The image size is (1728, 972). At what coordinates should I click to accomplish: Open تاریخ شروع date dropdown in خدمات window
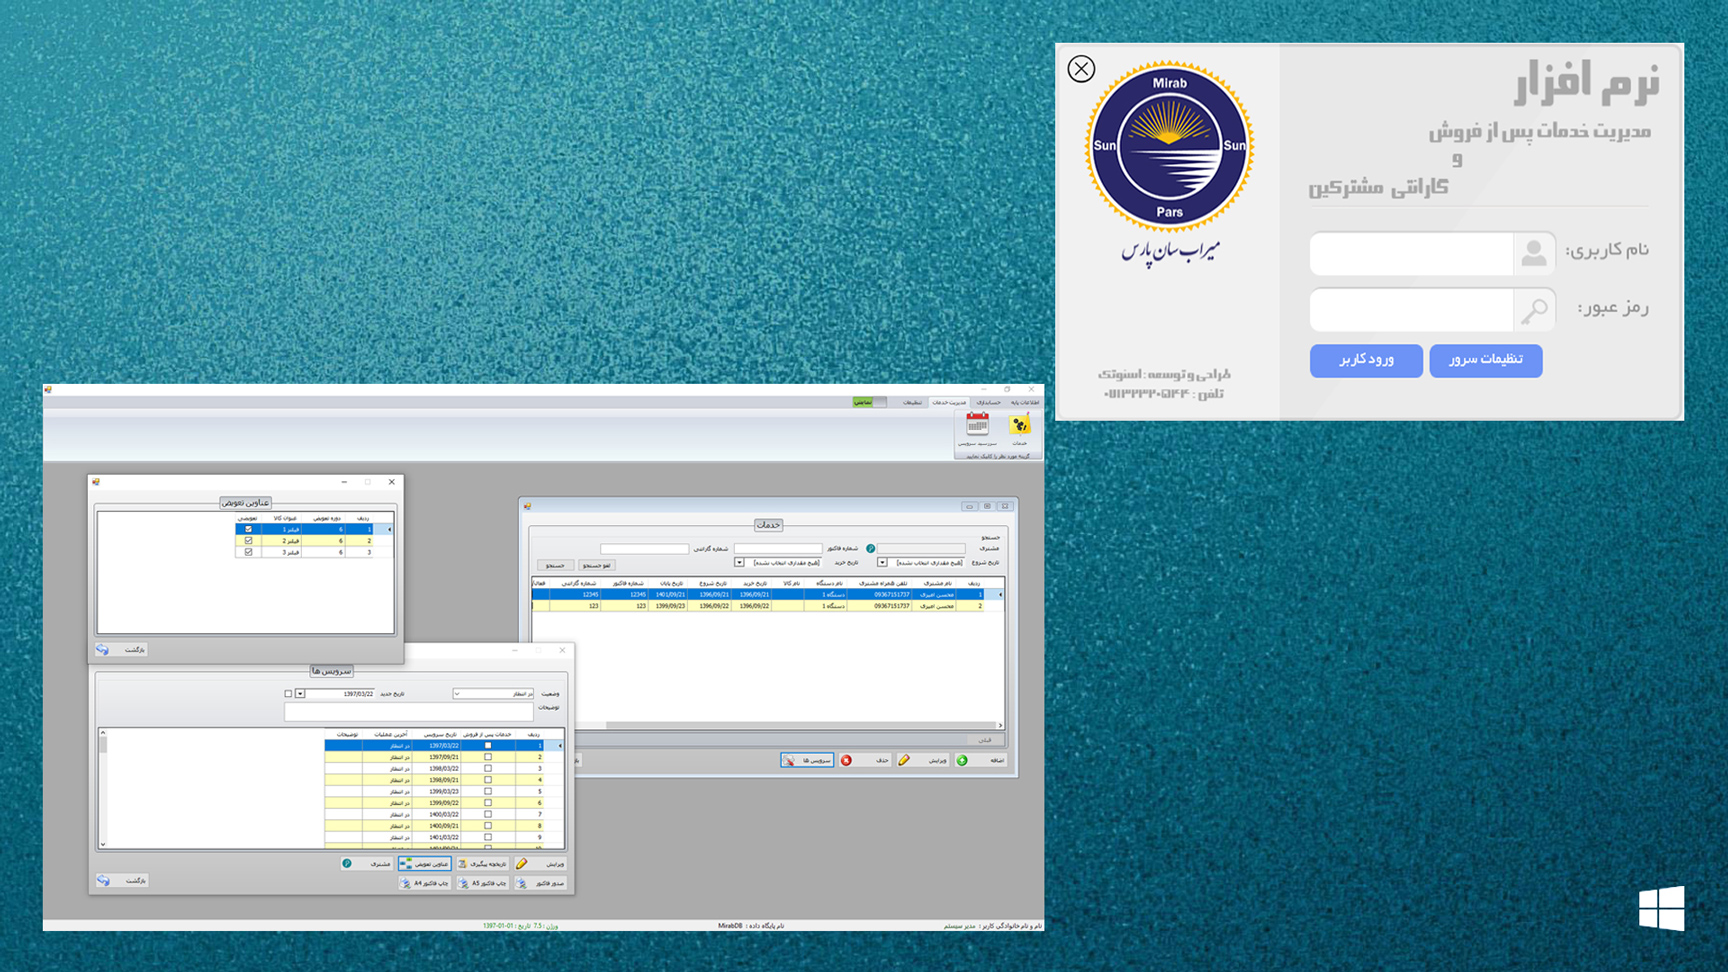(882, 562)
